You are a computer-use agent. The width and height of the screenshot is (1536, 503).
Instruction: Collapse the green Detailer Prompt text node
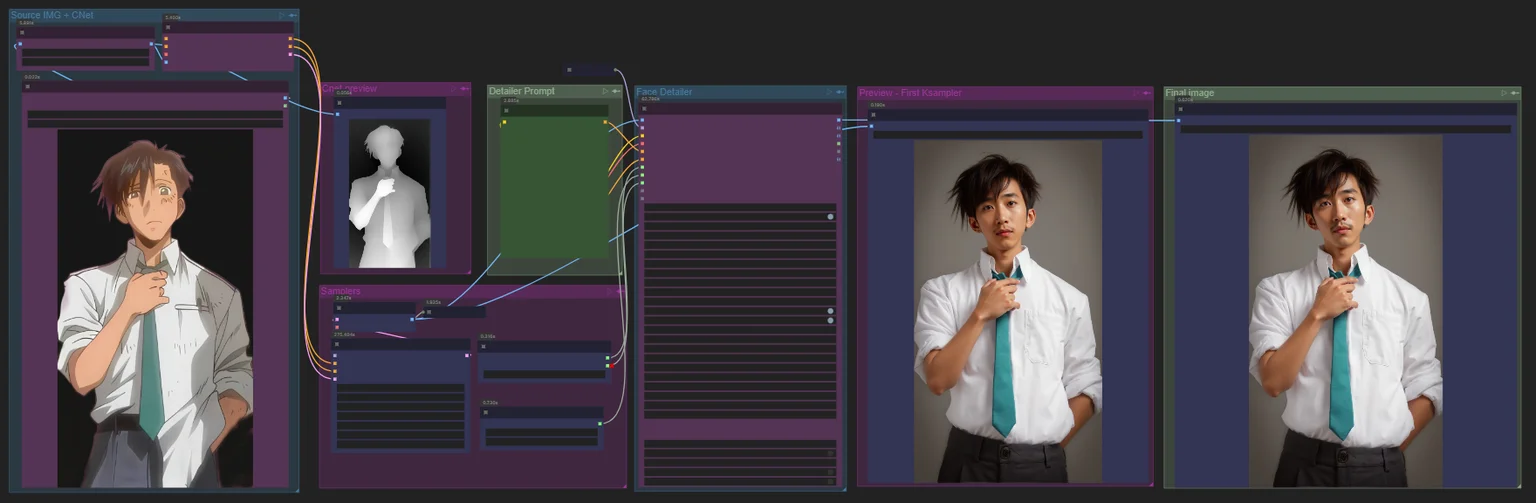click(x=507, y=110)
